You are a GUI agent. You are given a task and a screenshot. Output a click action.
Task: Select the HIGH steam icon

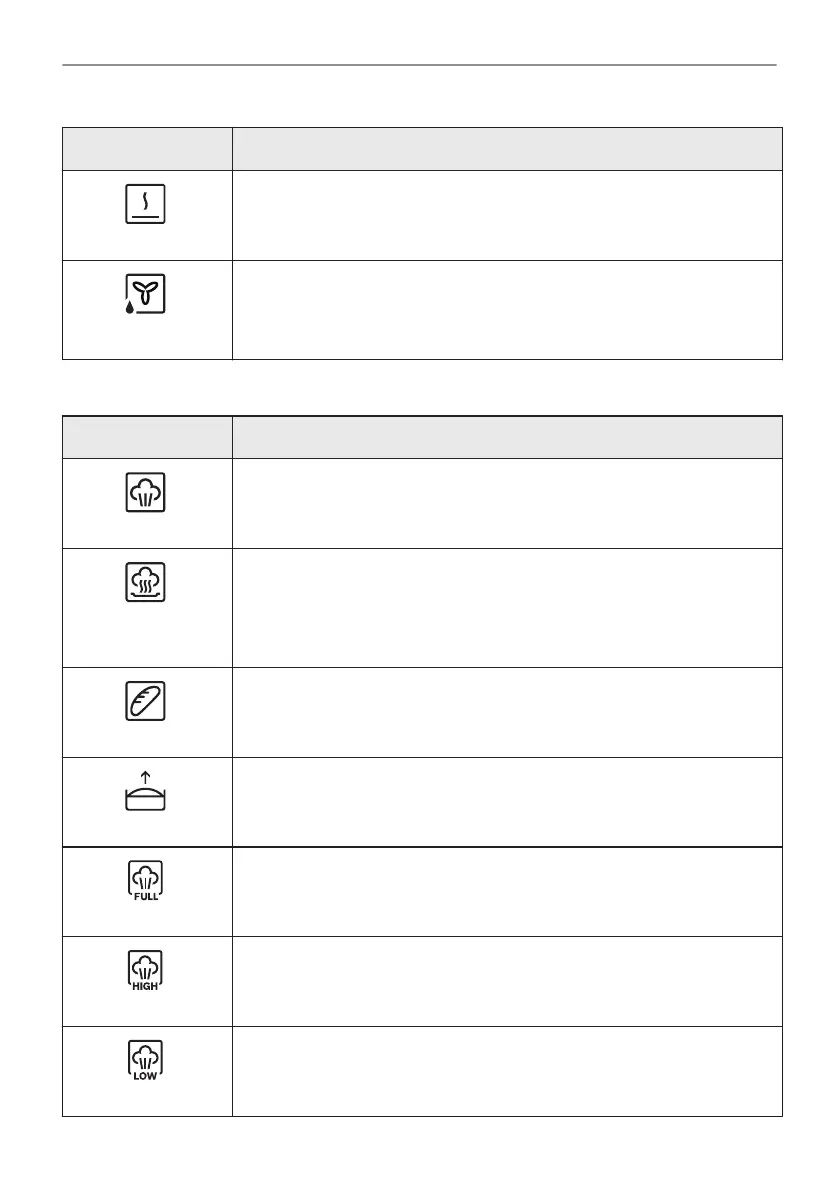pyautogui.click(x=145, y=971)
